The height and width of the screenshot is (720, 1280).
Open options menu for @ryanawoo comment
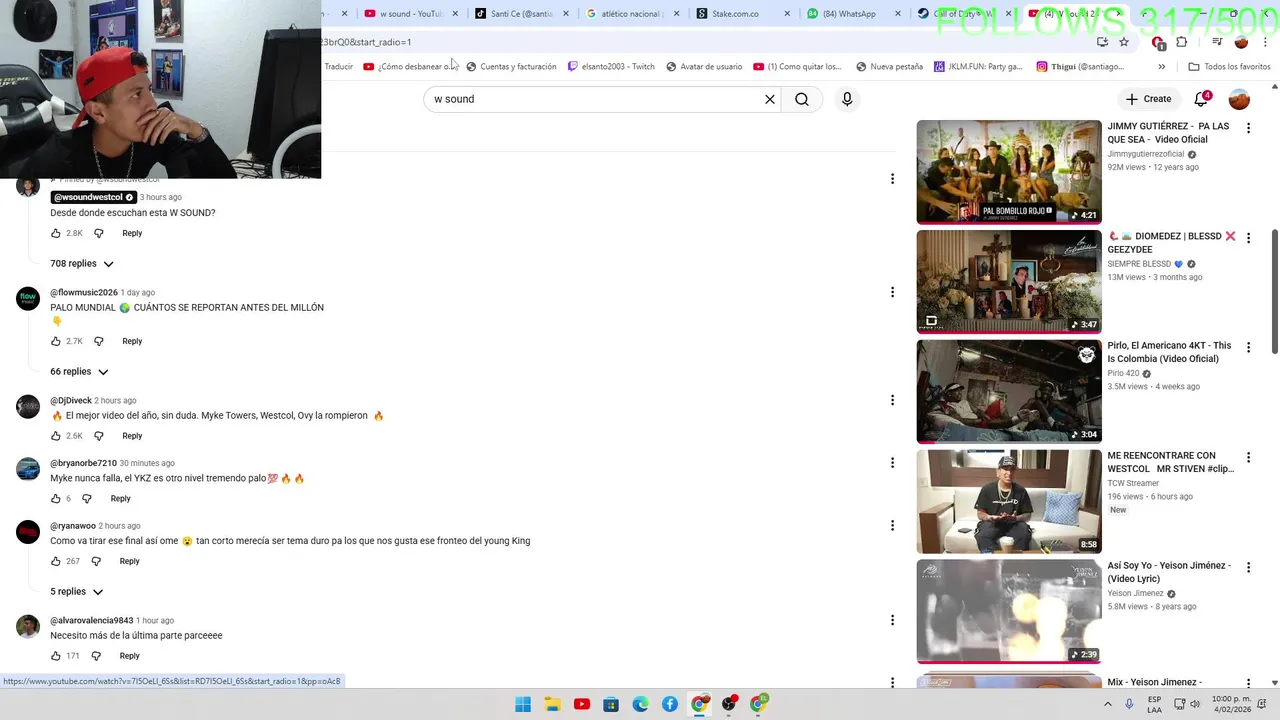point(892,525)
